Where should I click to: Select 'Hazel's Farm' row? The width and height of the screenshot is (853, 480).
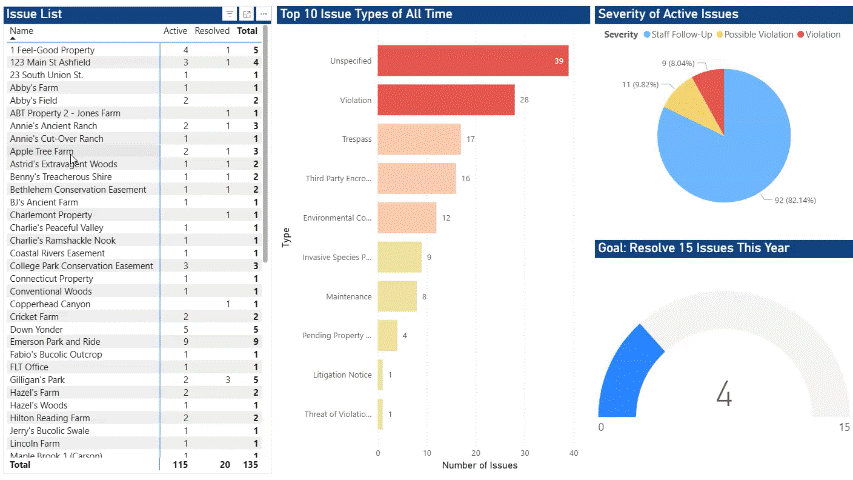click(134, 392)
